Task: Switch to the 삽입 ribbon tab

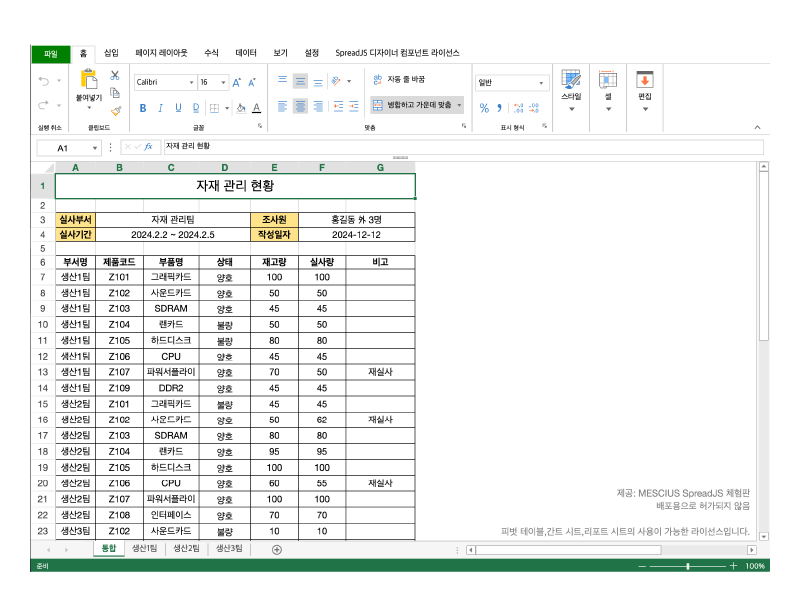Action: [111, 53]
